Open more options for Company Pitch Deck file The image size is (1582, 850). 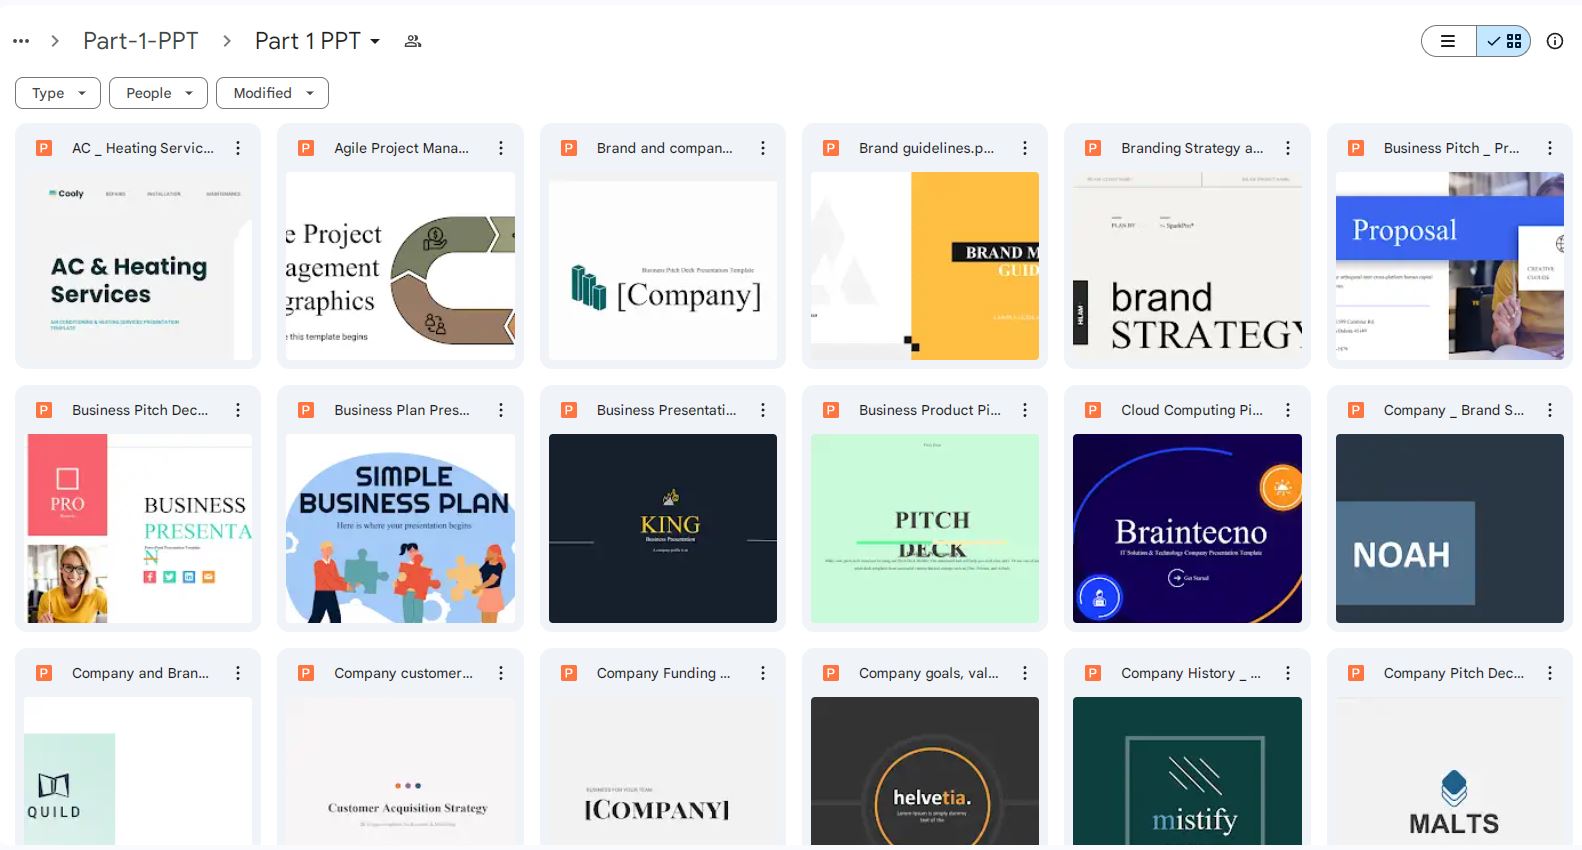[x=1549, y=673]
